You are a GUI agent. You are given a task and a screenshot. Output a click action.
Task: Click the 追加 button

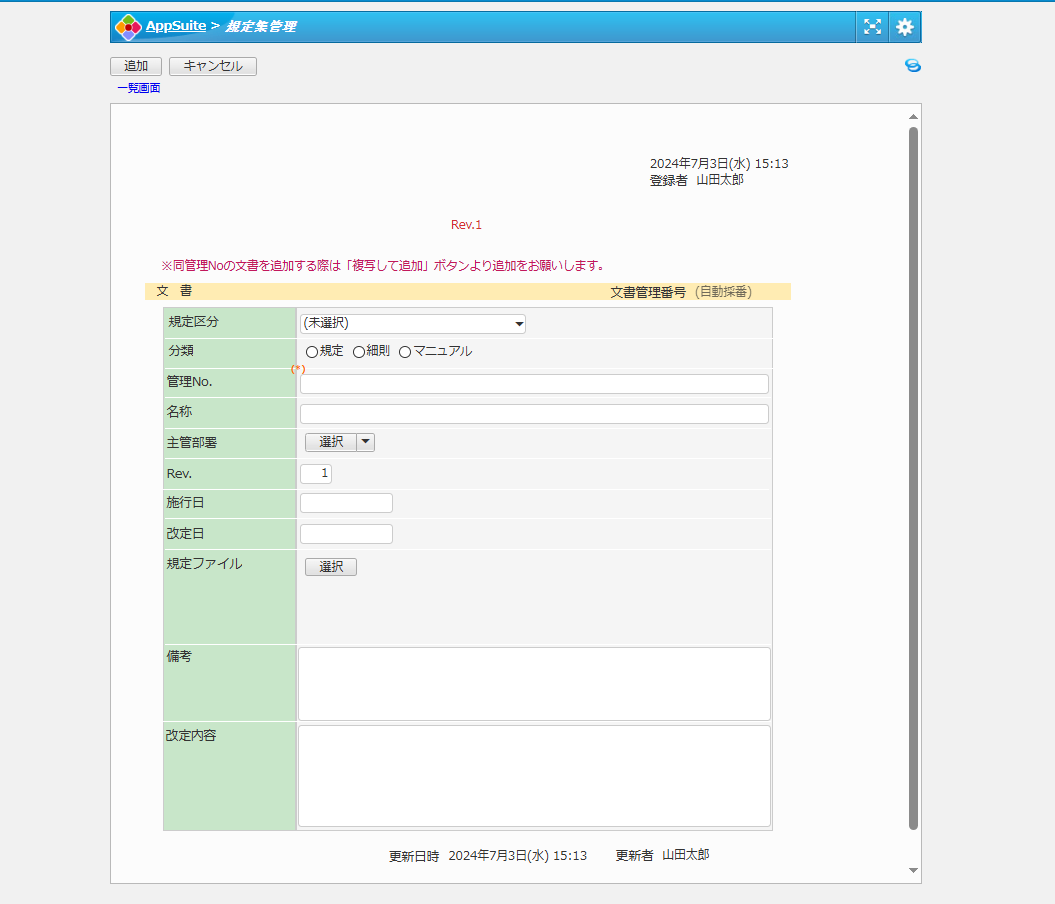coord(136,66)
